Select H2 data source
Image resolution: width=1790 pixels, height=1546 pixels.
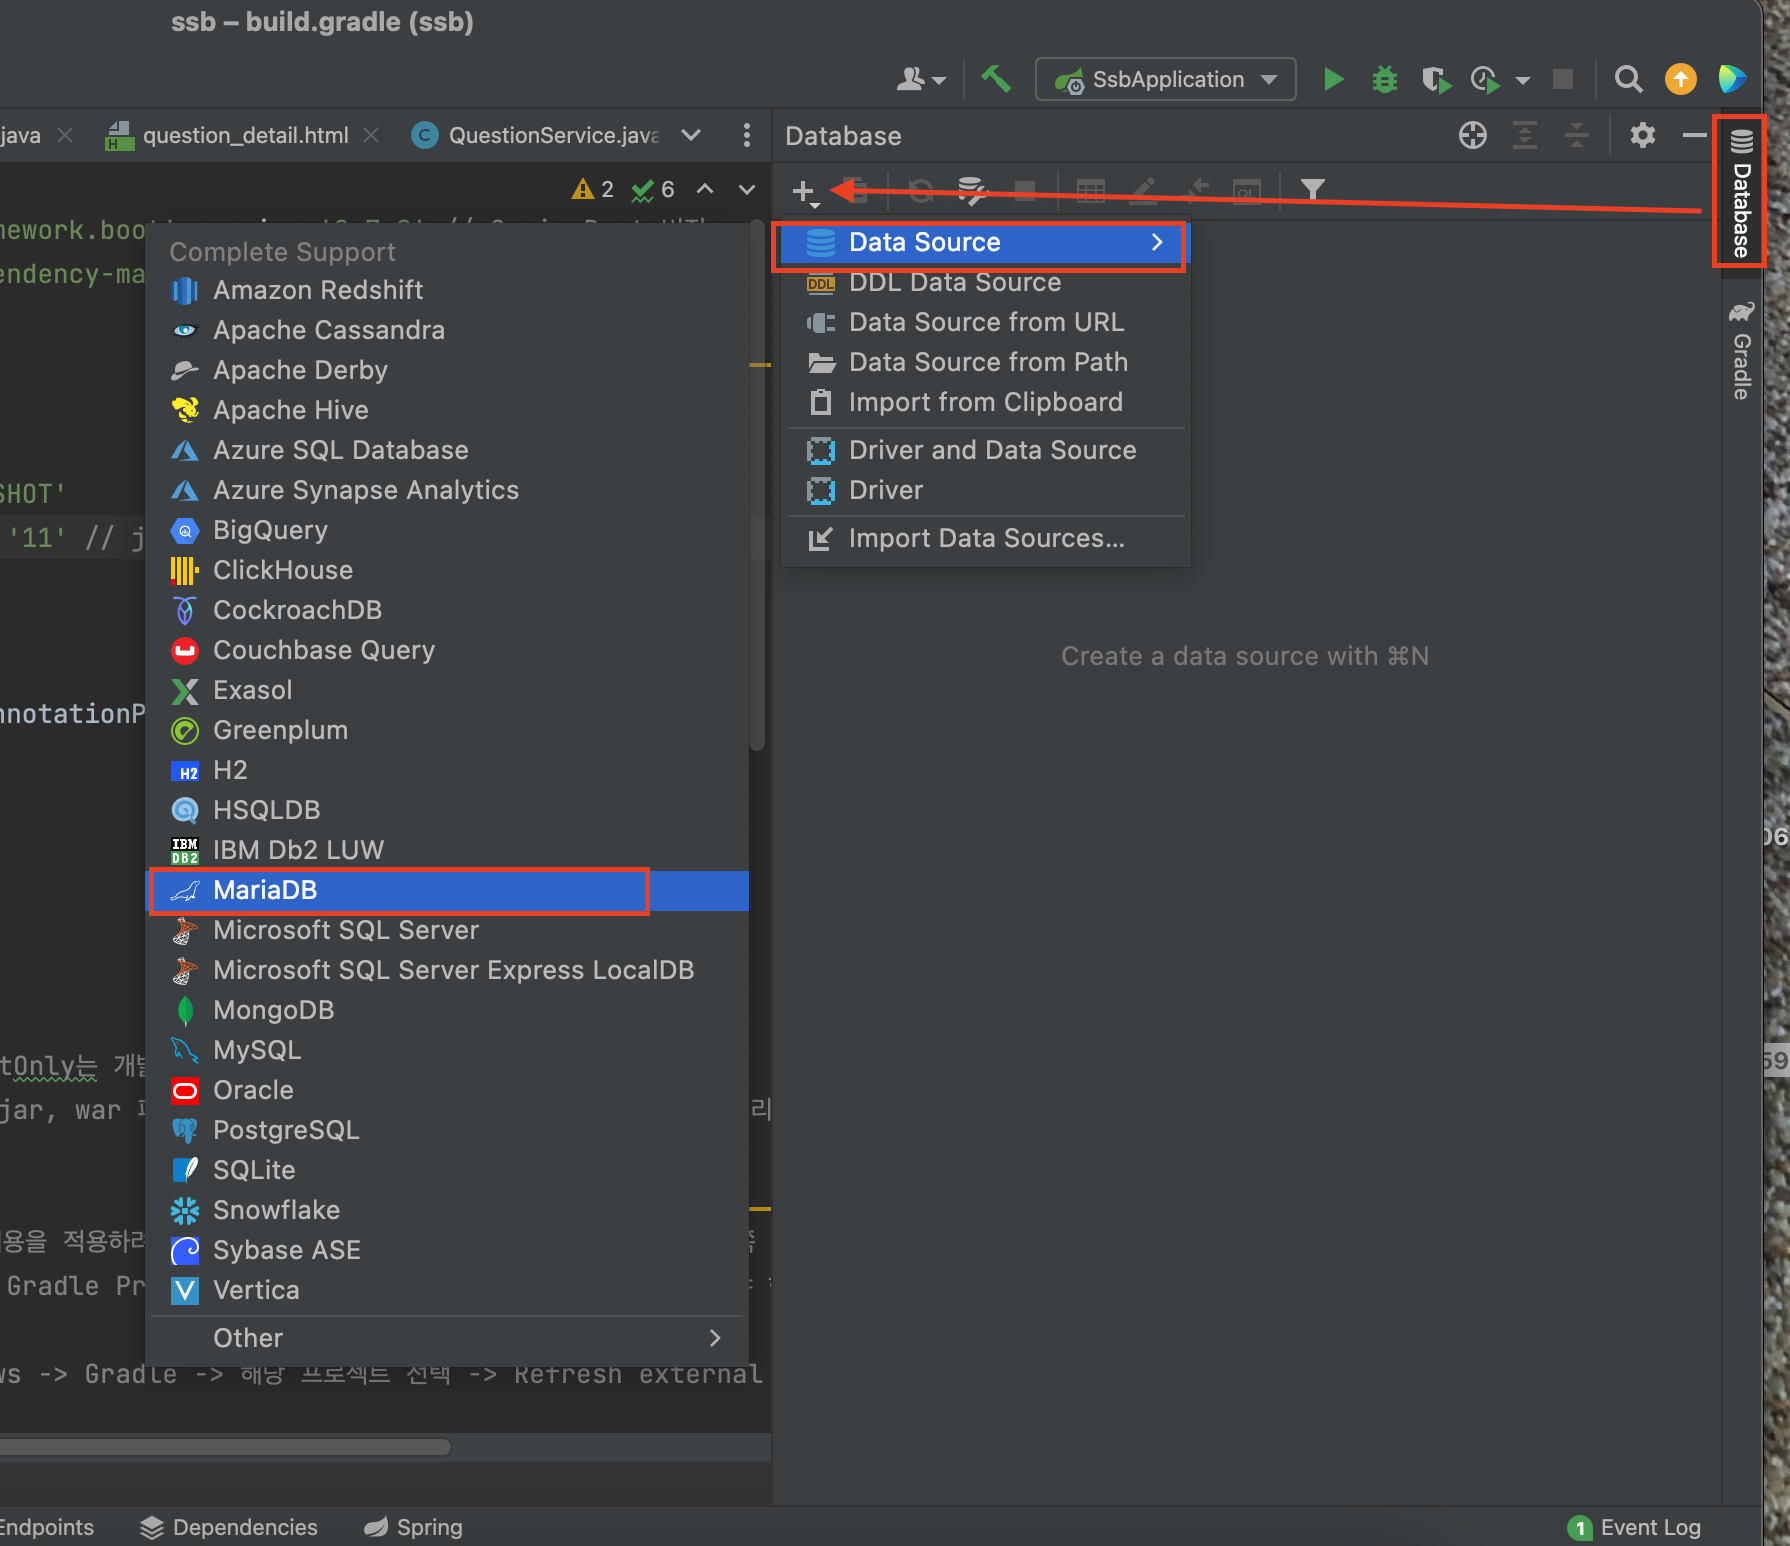pos(448,770)
